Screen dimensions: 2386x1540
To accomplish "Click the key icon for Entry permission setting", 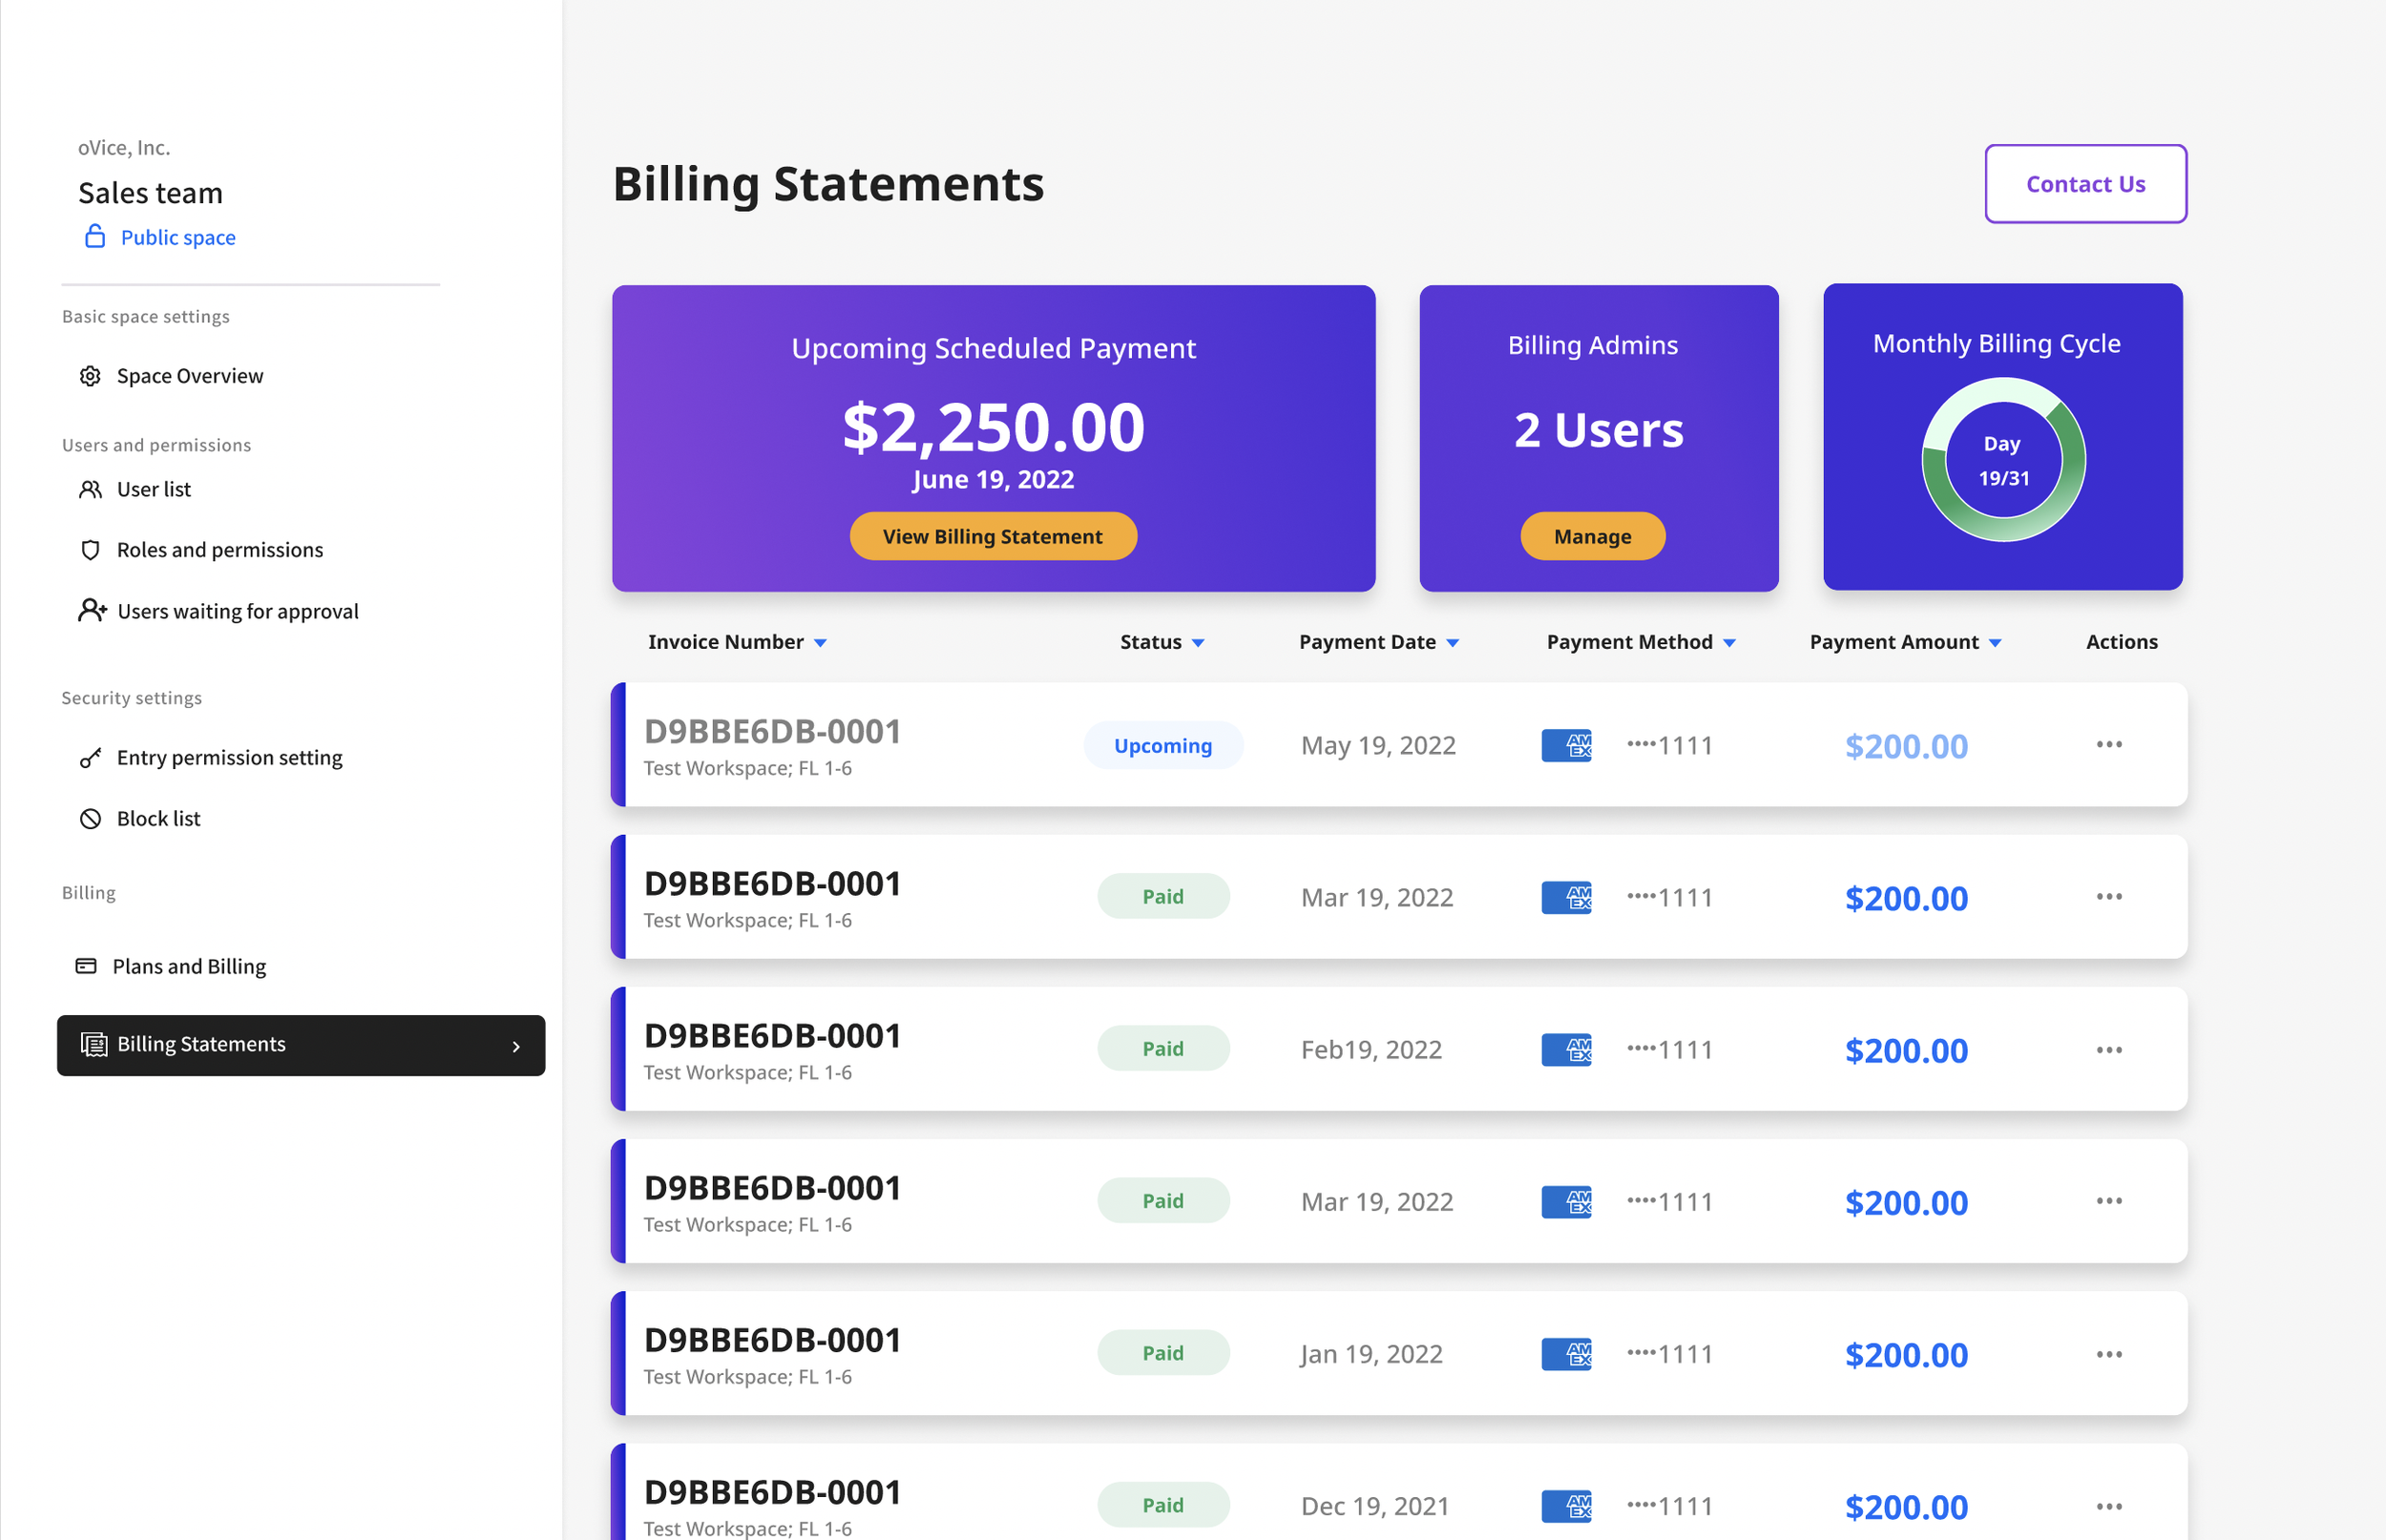I will coord(90,757).
